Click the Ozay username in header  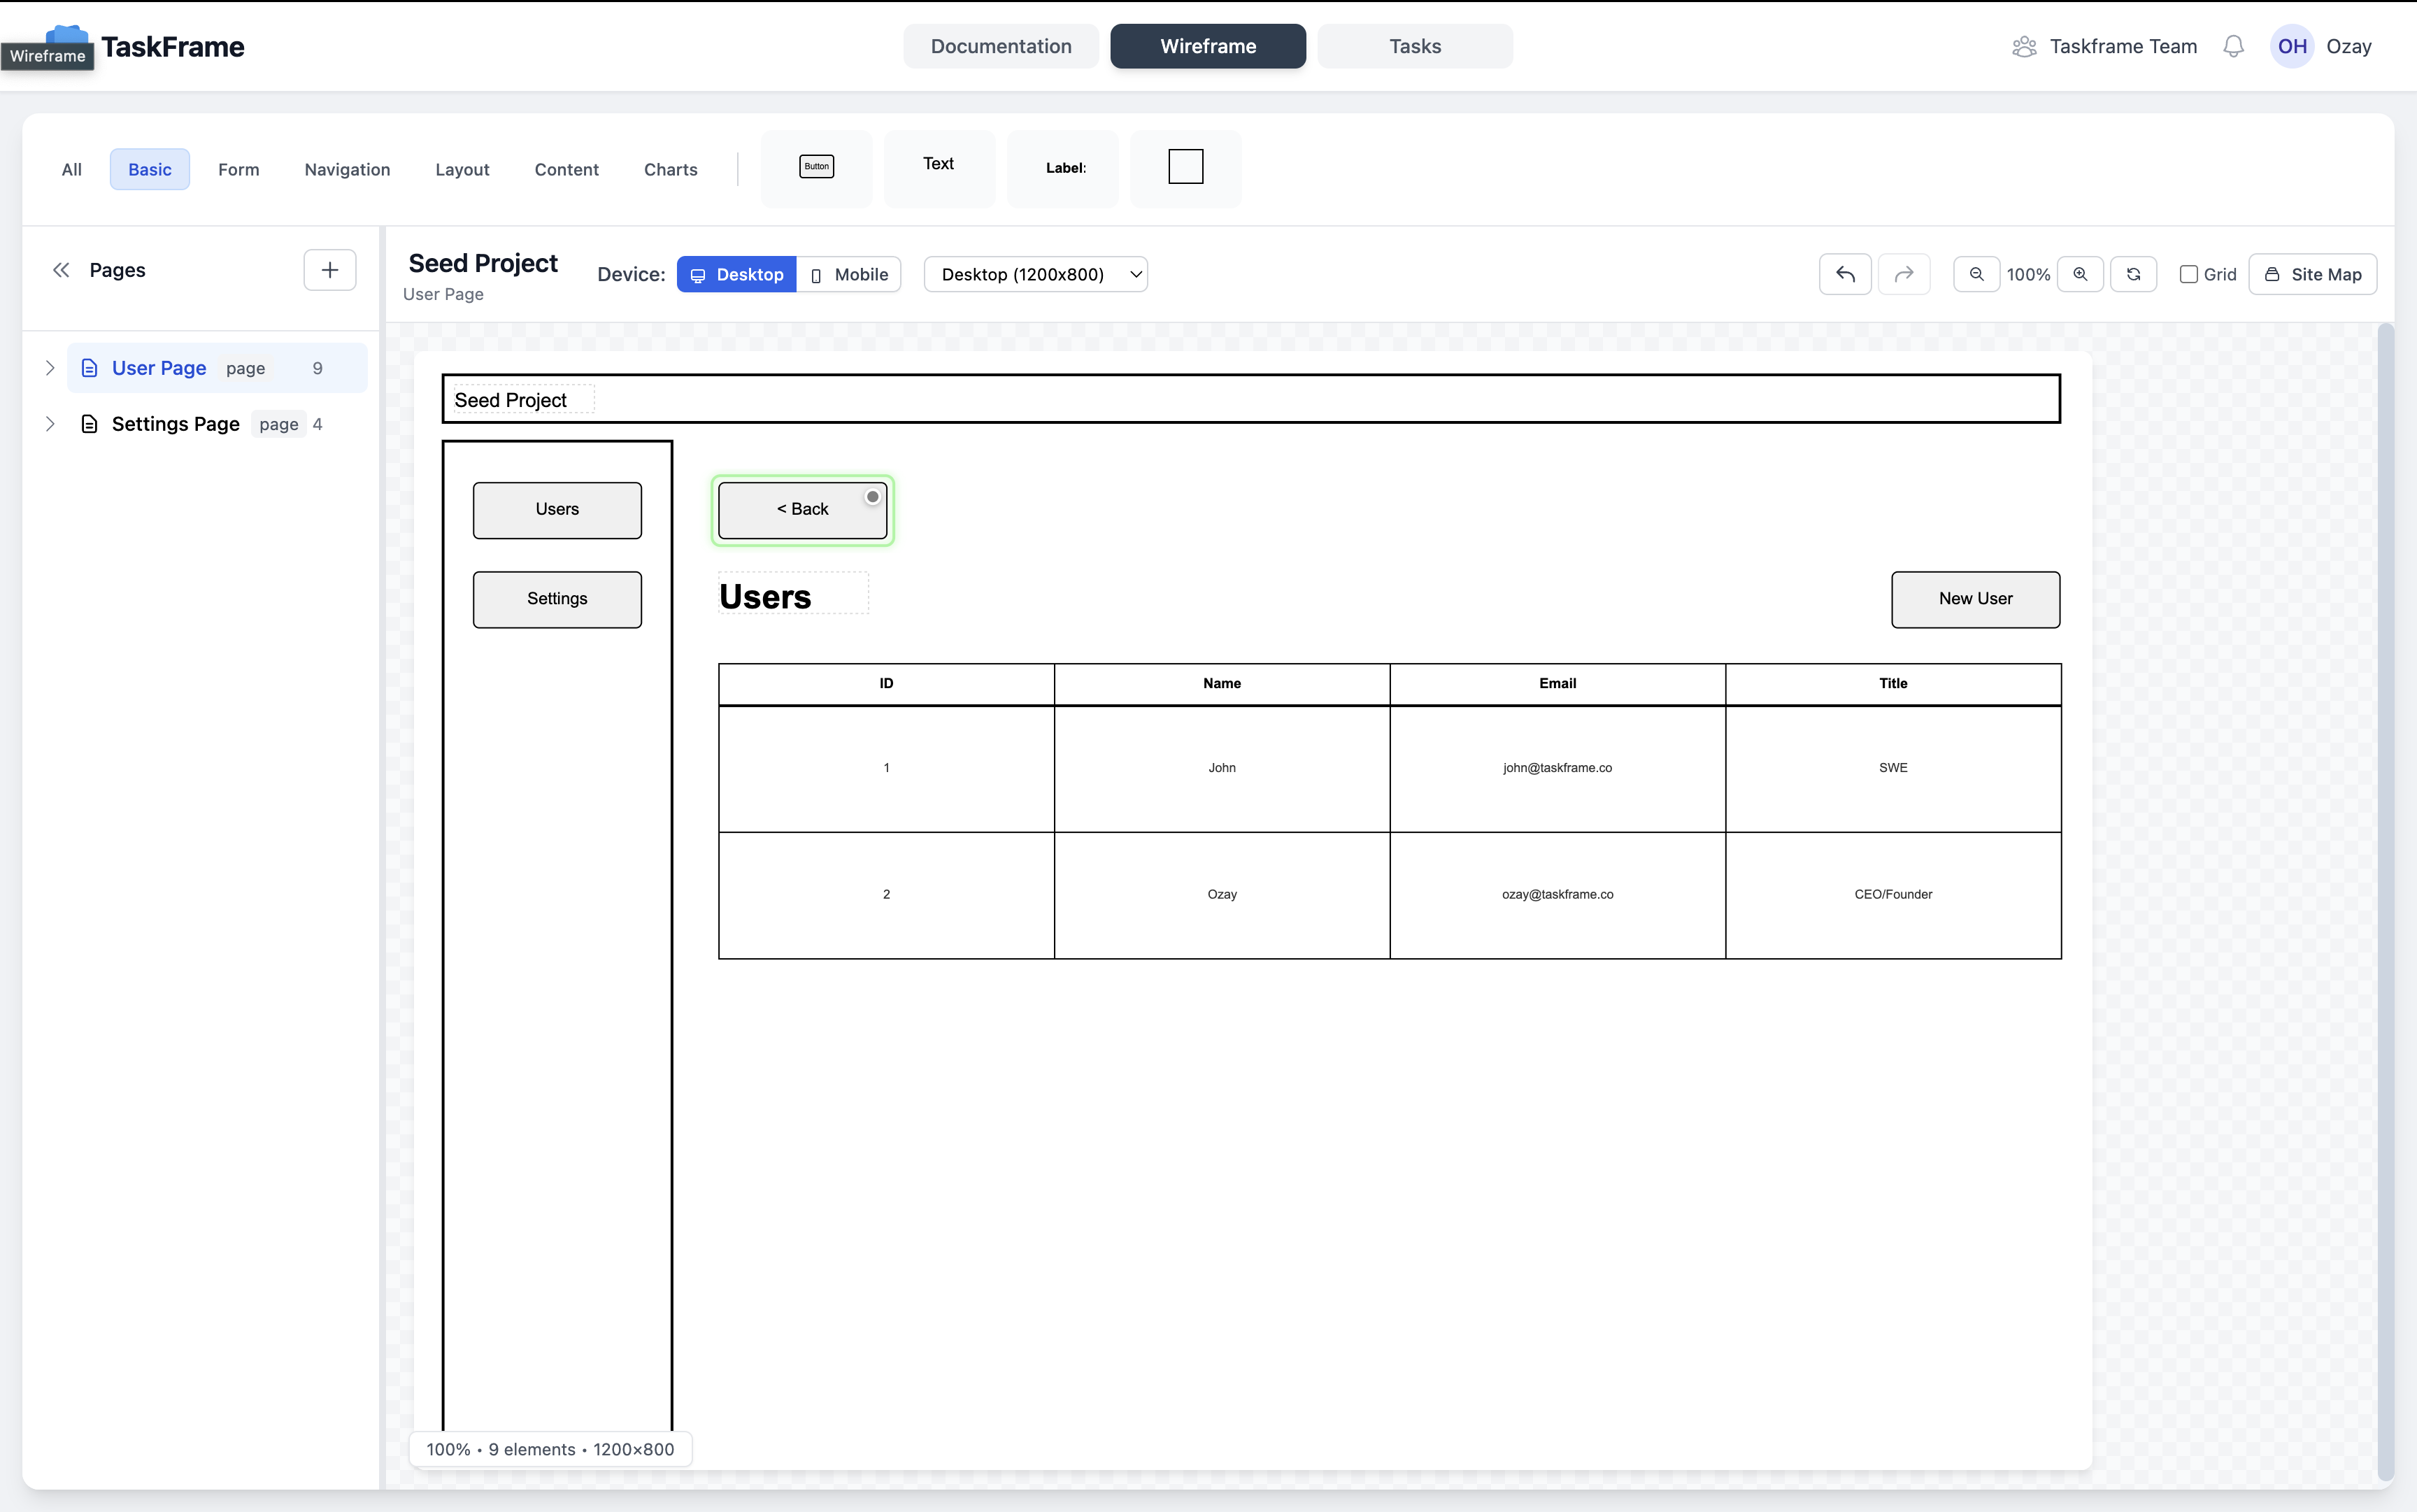pos(2349,46)
